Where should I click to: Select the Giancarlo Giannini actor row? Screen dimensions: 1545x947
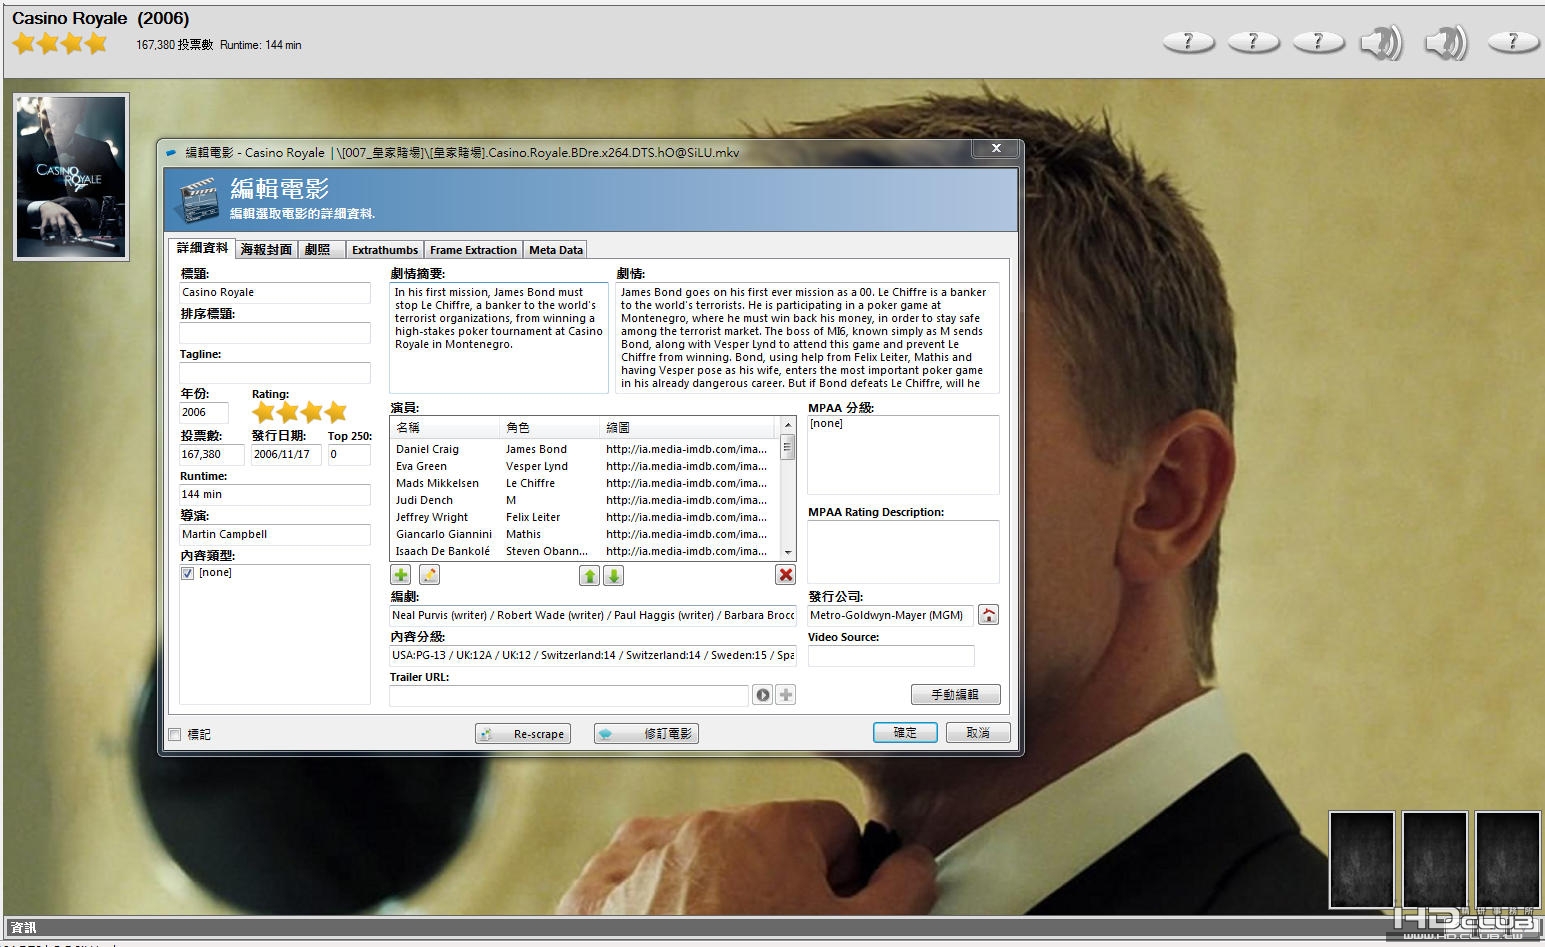[x=585, y=534]
